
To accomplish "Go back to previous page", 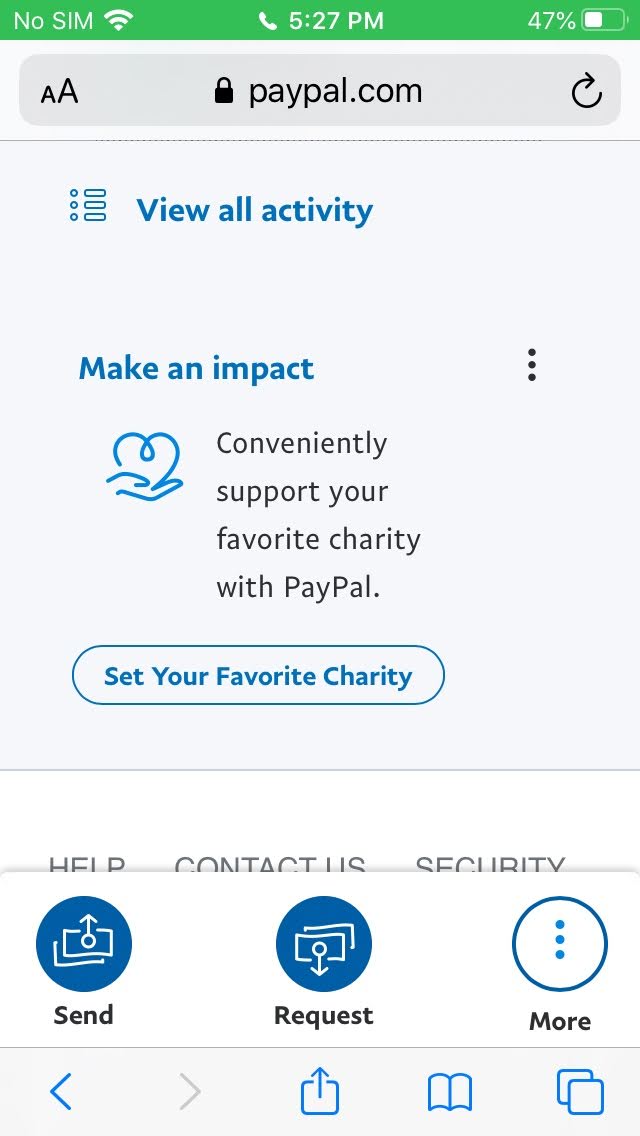I will (x=61, y=1091).
